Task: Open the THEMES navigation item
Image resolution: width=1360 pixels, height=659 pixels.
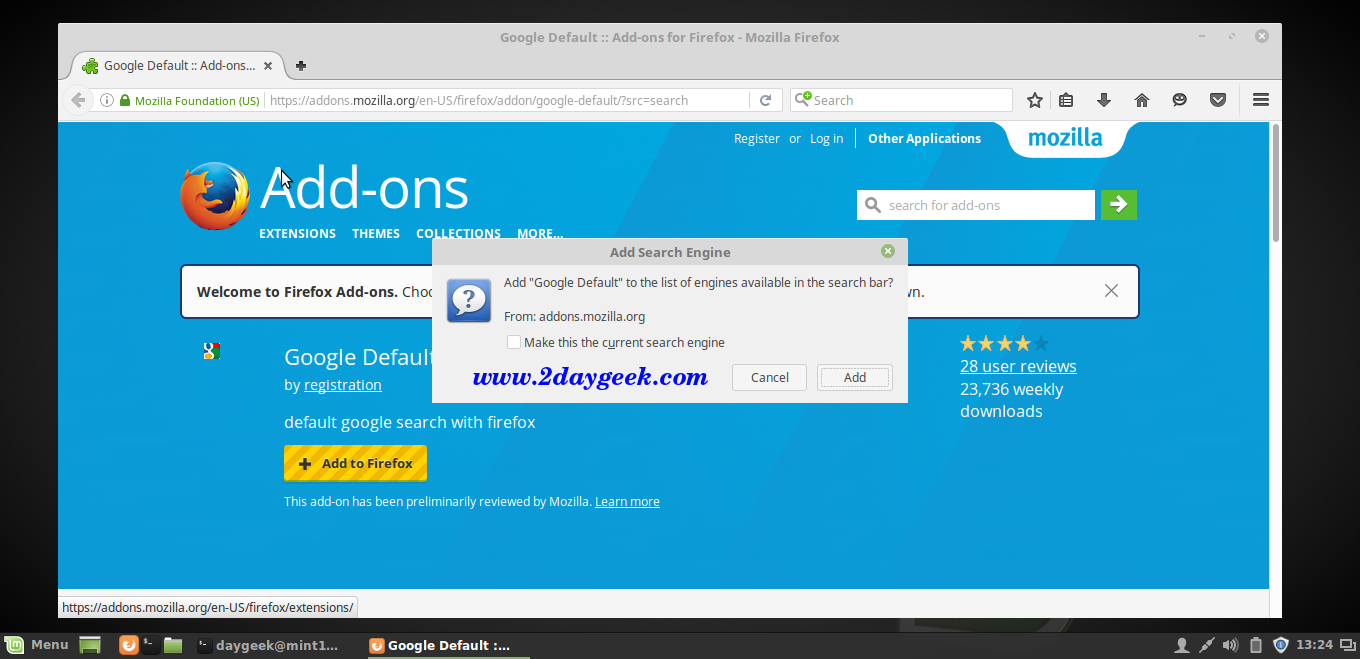Action: (376, 233)
